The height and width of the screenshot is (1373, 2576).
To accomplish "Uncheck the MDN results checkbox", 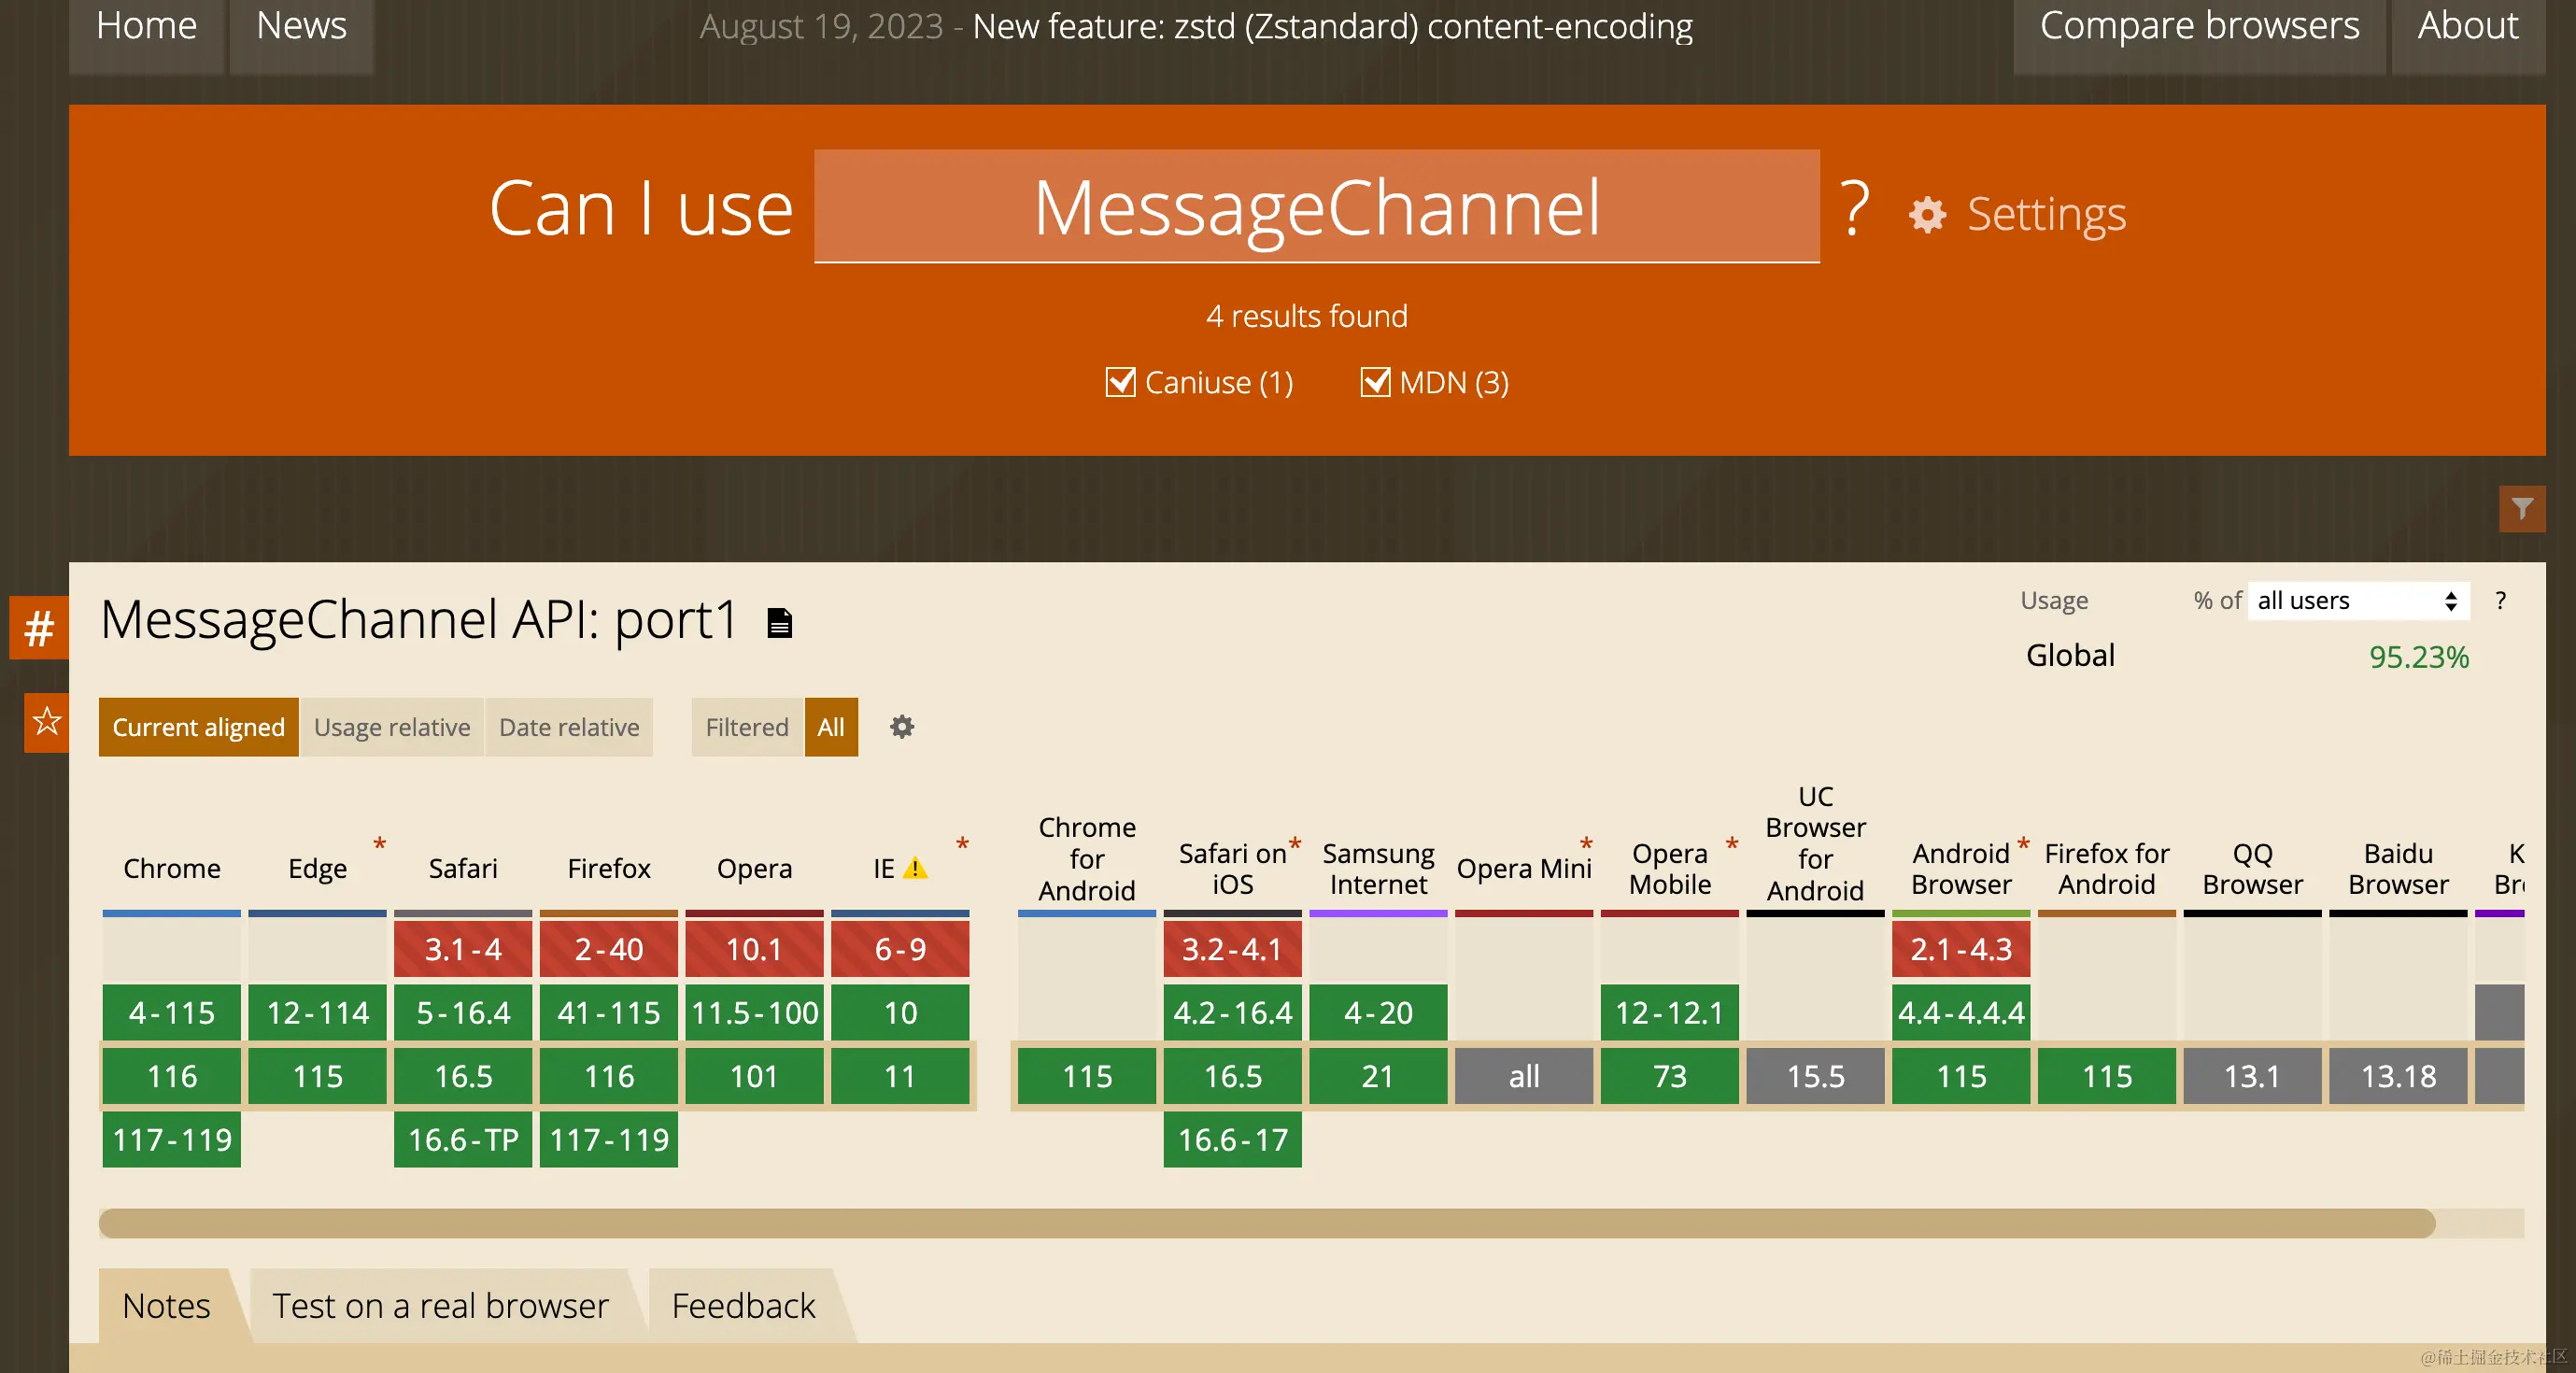I will (x=1375, y=382).
